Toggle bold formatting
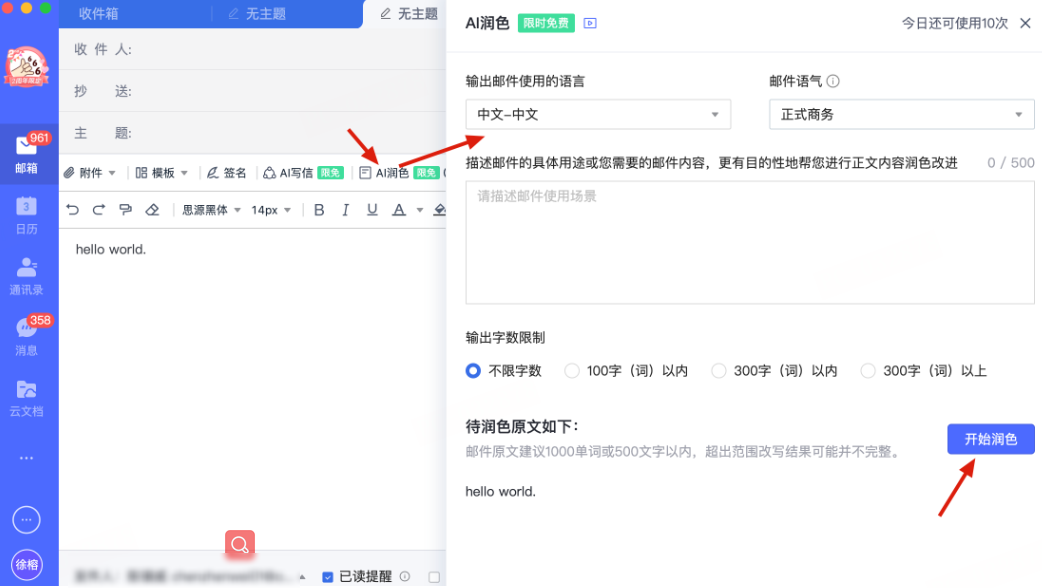Viewport: 1042px width, 588px height. [x=319, y=210]
